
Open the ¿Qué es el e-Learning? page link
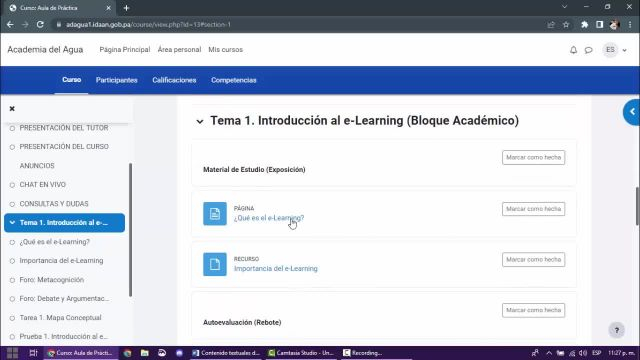click(x=269, y=218)
